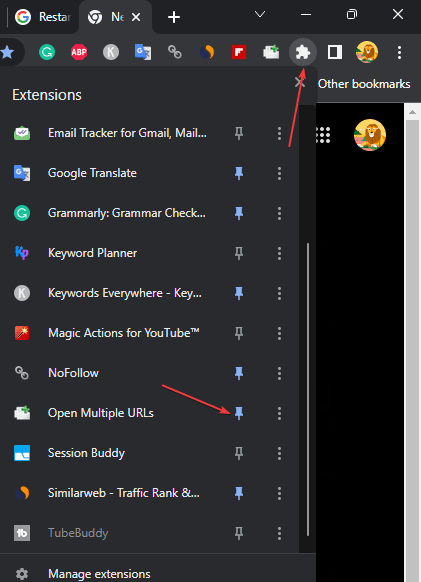Pin the TubeBuddy extension
The image size is (421, 582).
click(239, 533)
